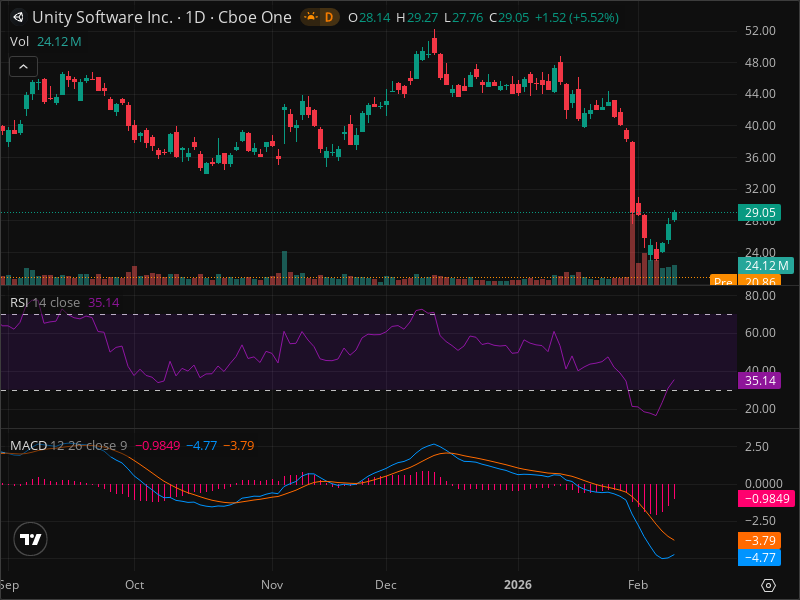The width and height of the screenshot is (800, 600).
Task: Click the 60.00 RSI scale label
Action: (760, 333)
